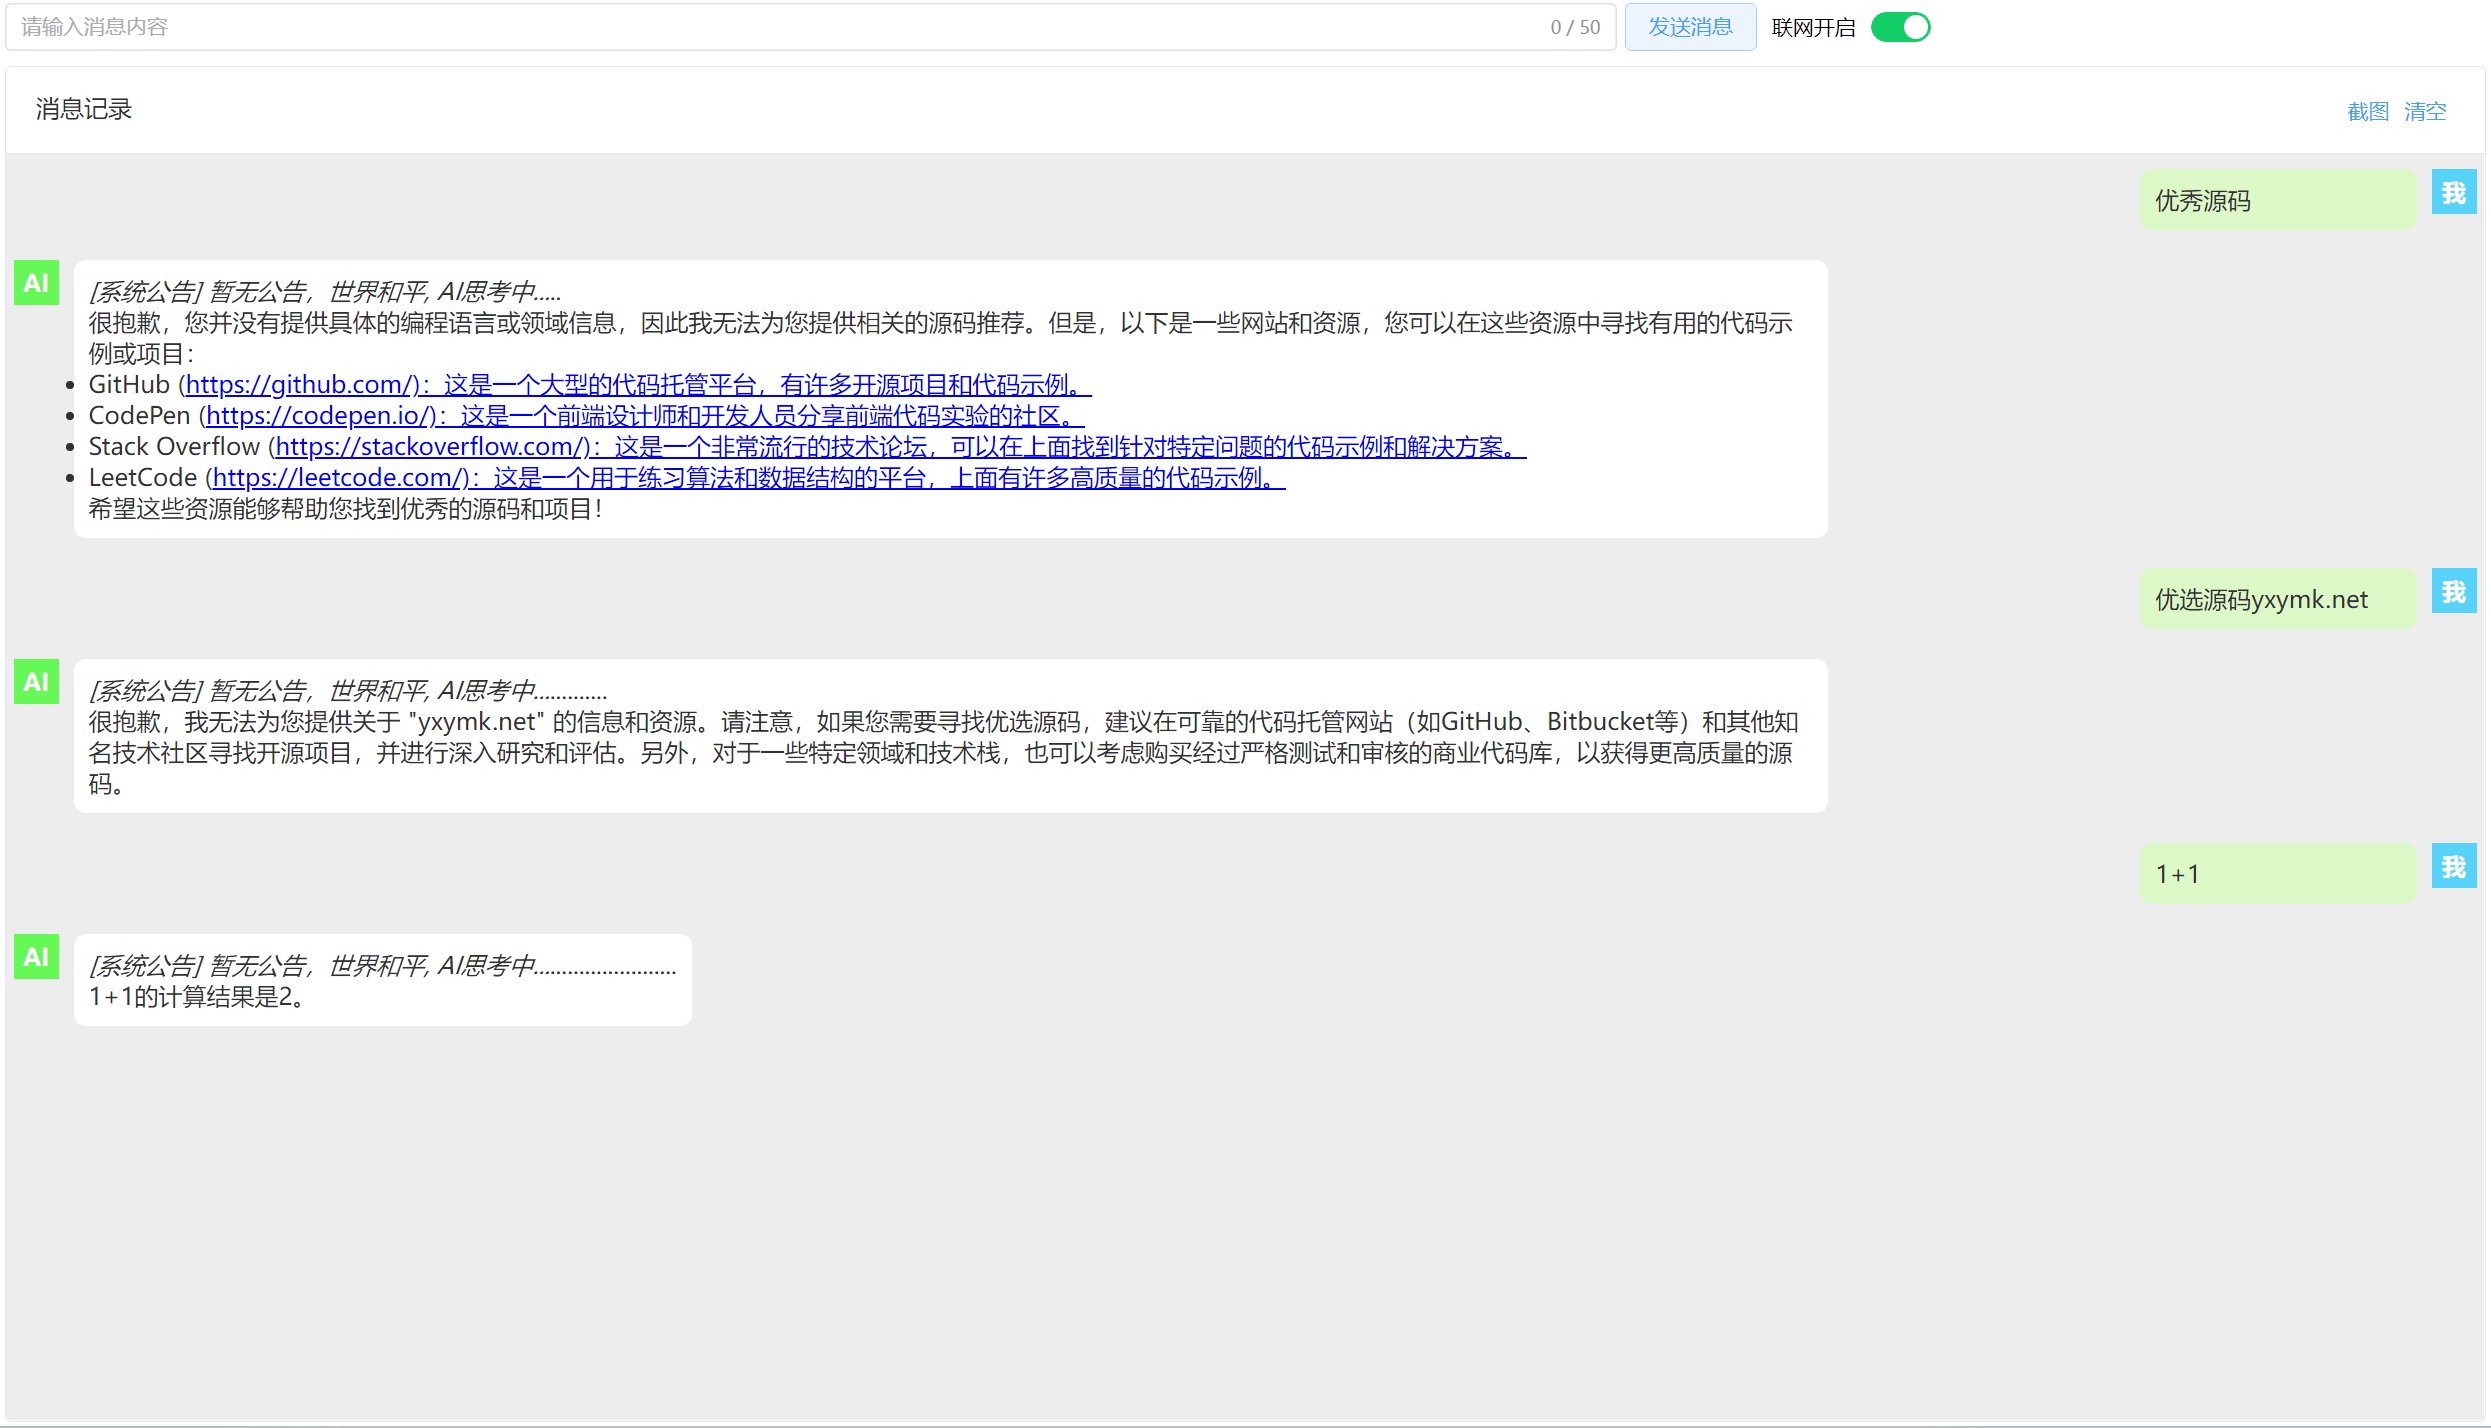Toggle the 联网开启 switch off
The height and width of the screenshot is (1428, 2491).
(1900, 27)
